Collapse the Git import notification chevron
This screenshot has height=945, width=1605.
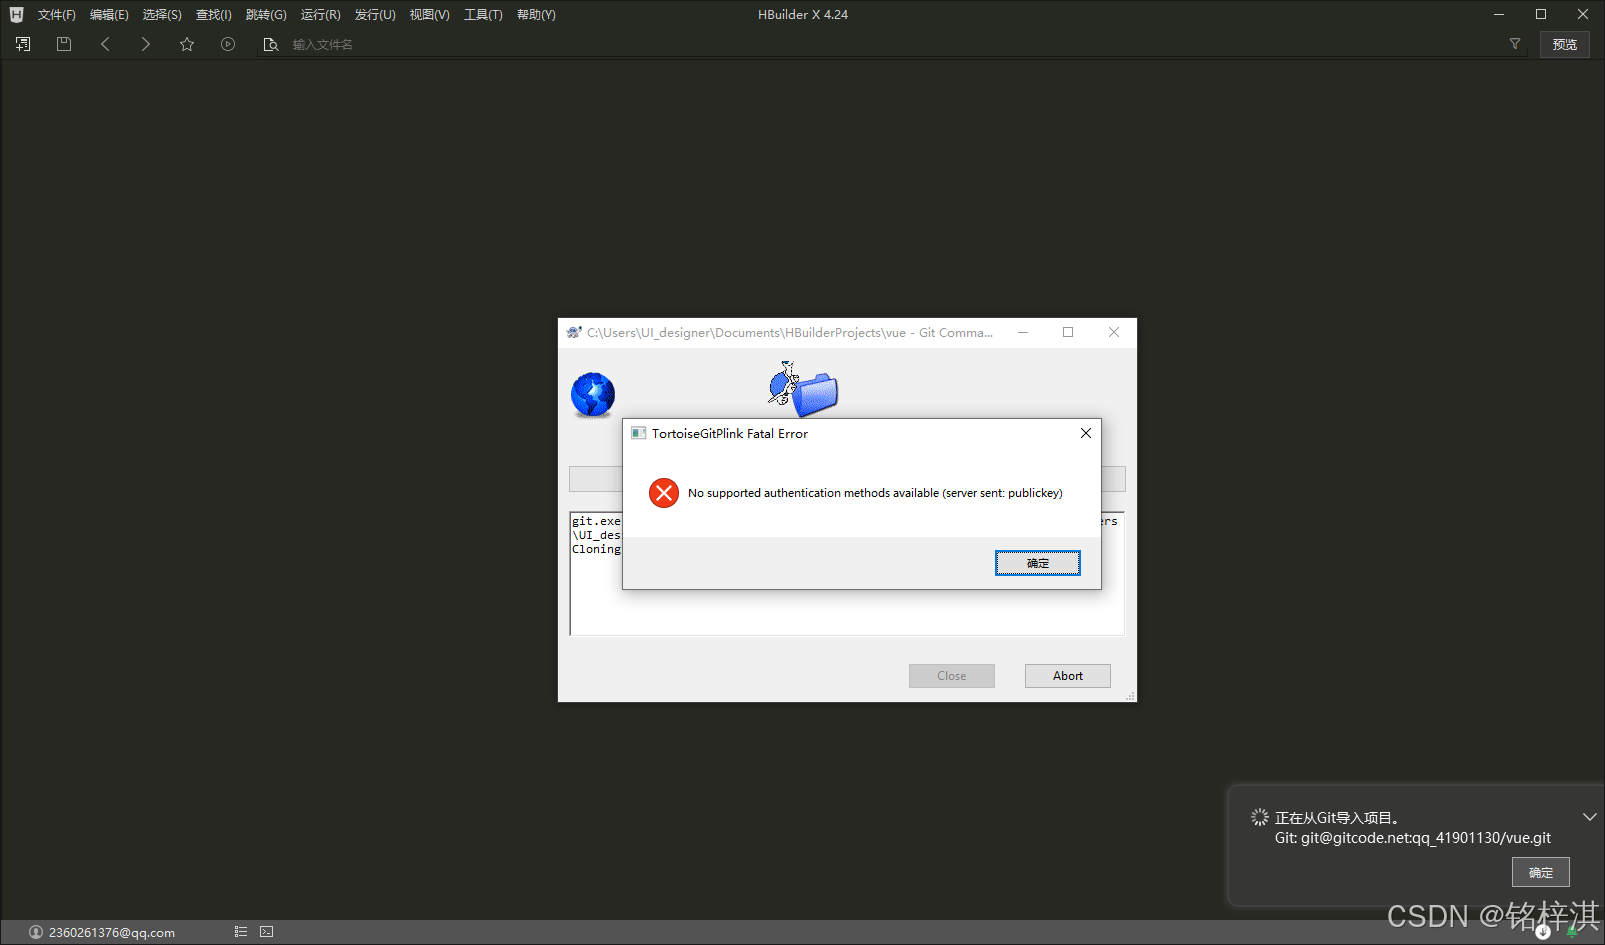click(1589, 817)
